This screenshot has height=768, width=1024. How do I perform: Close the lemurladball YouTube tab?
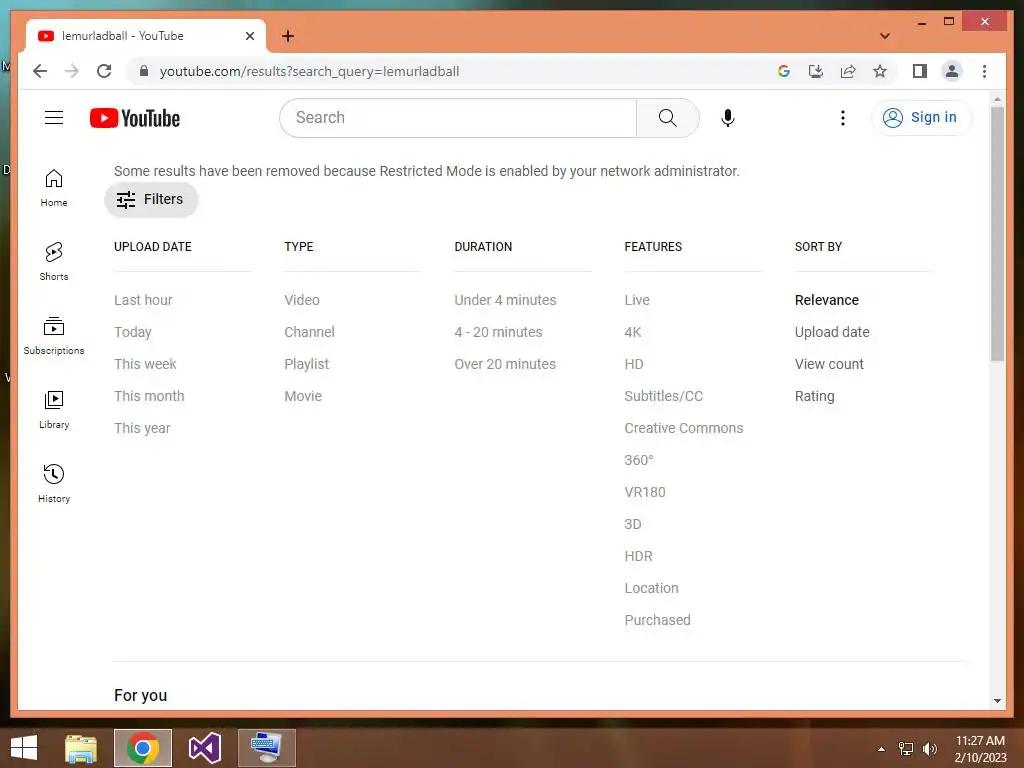click(x=249, y=36)
